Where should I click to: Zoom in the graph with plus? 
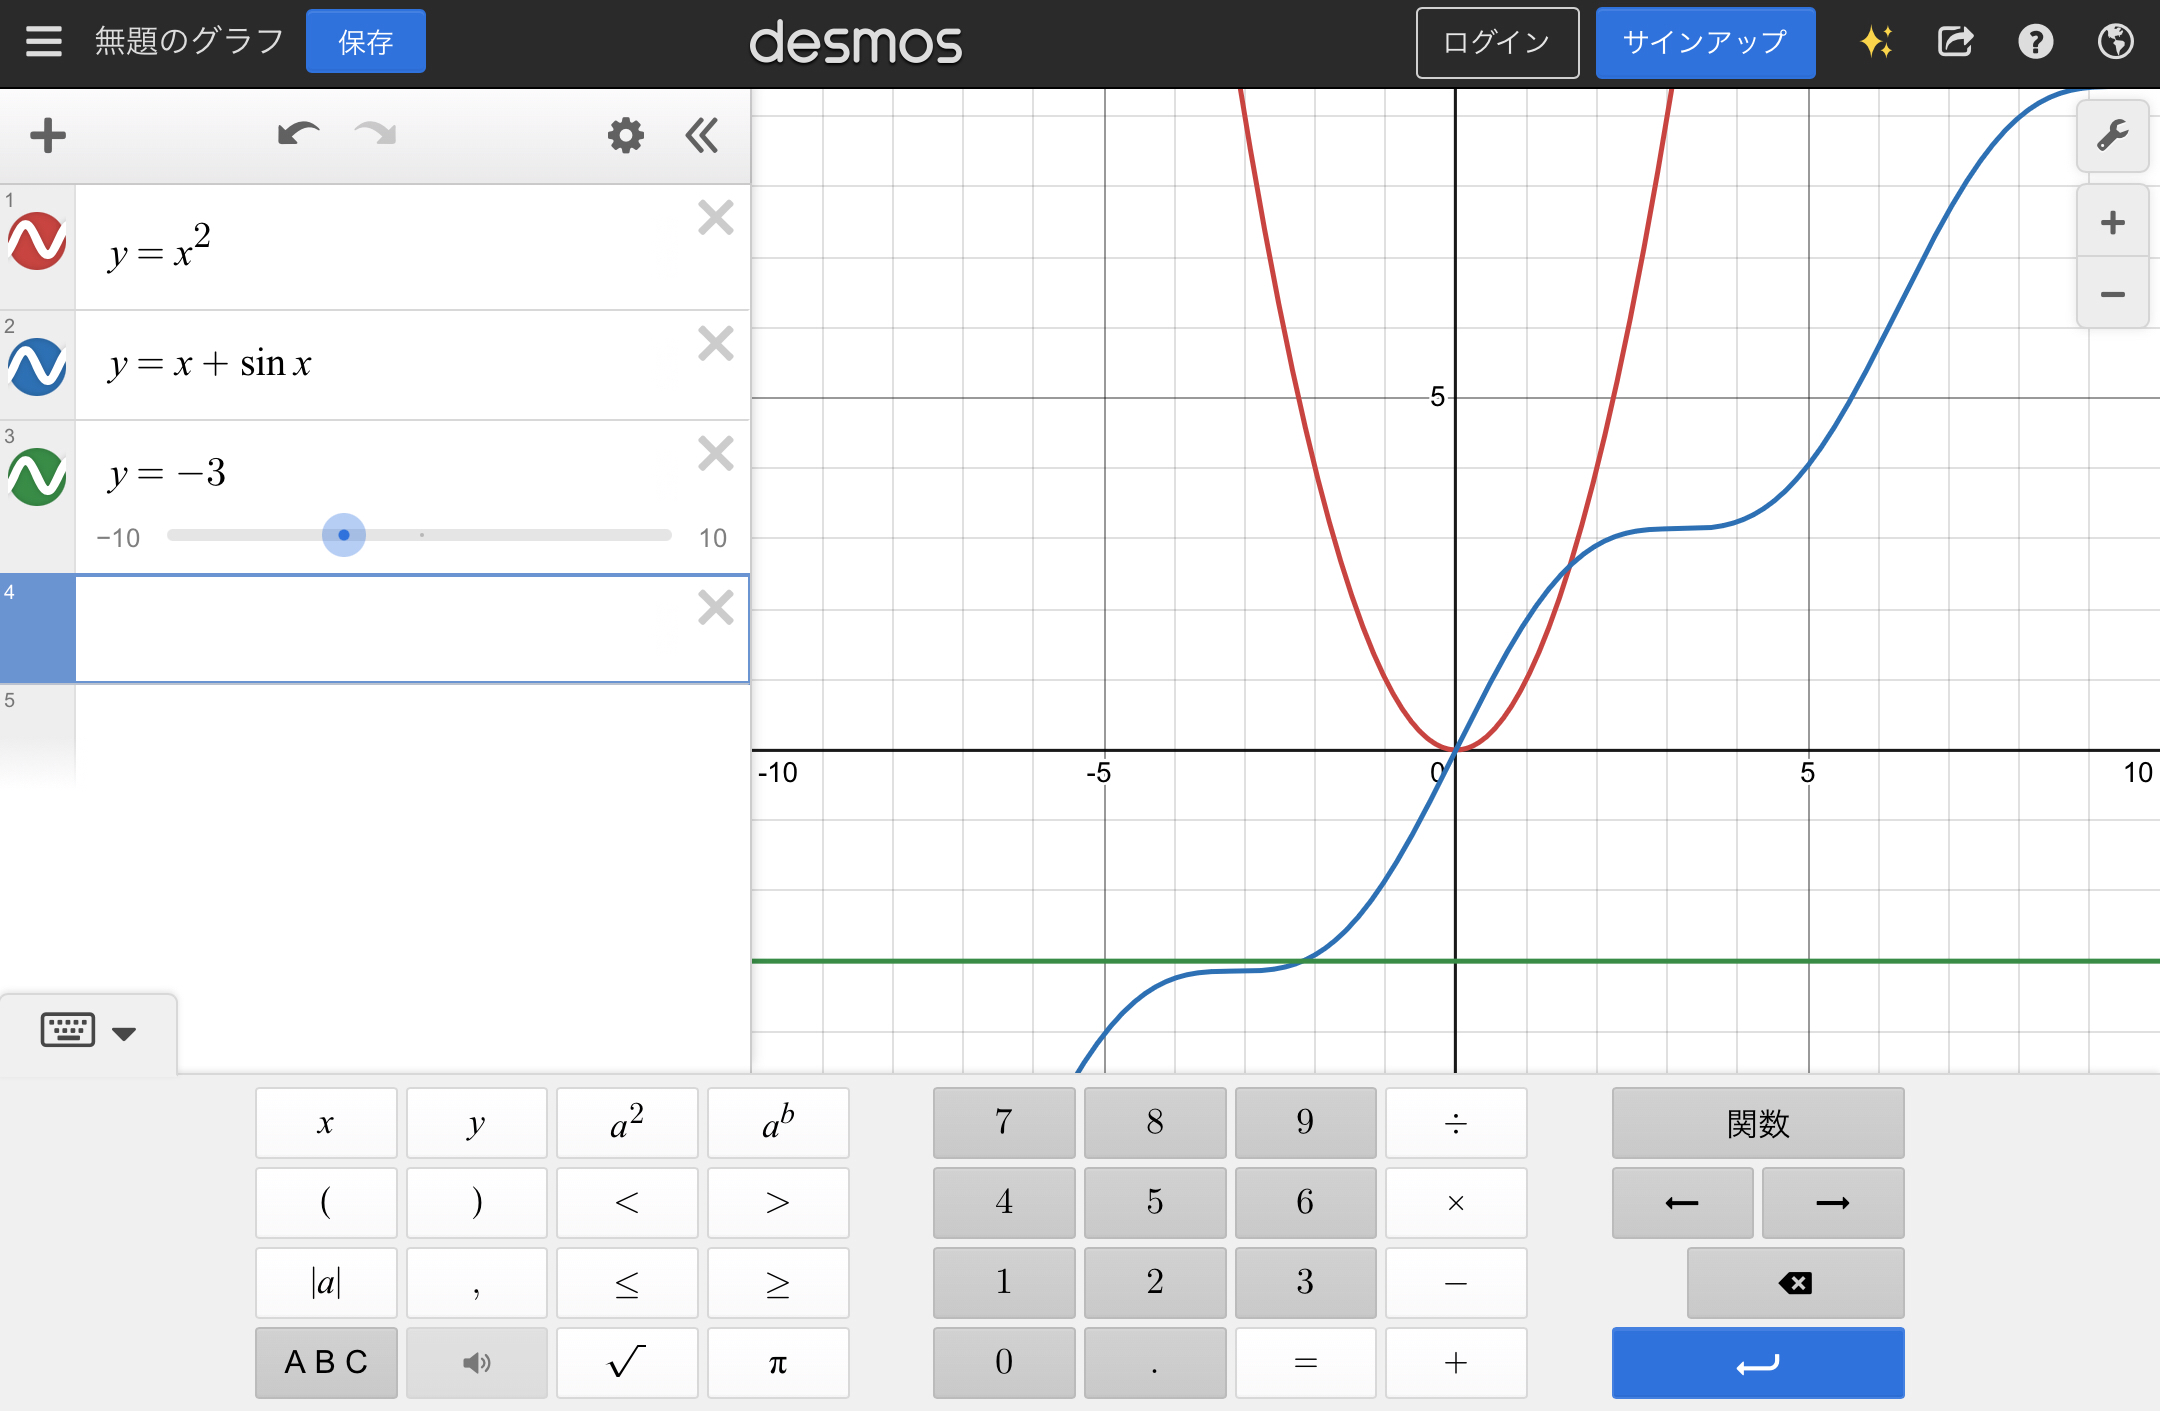pos(2112,222)
